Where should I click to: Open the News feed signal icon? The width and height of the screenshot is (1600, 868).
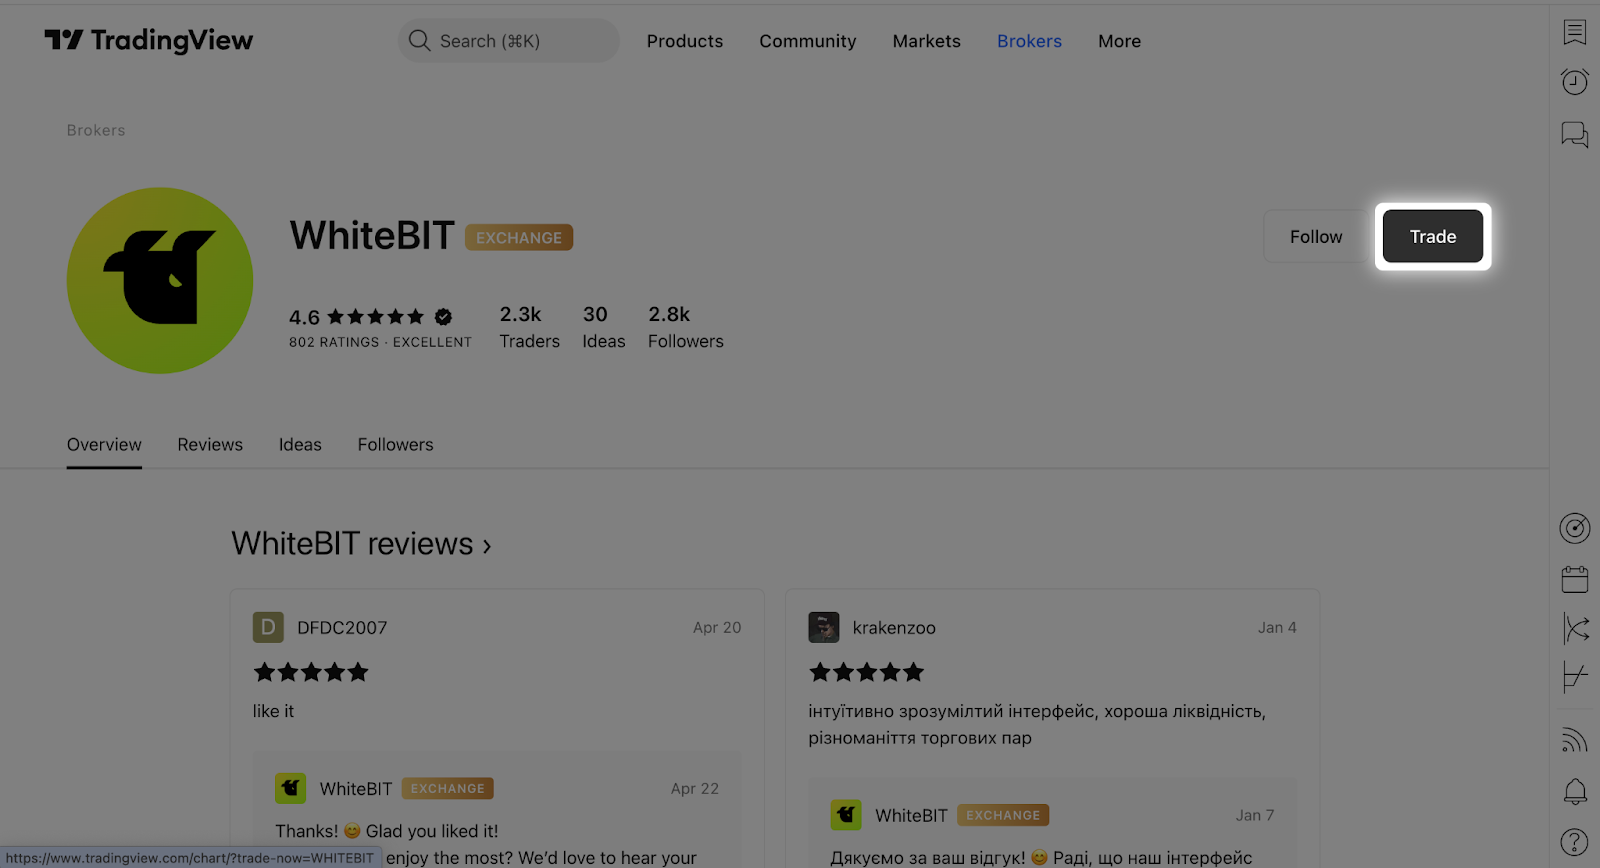tap(1575, 739)
